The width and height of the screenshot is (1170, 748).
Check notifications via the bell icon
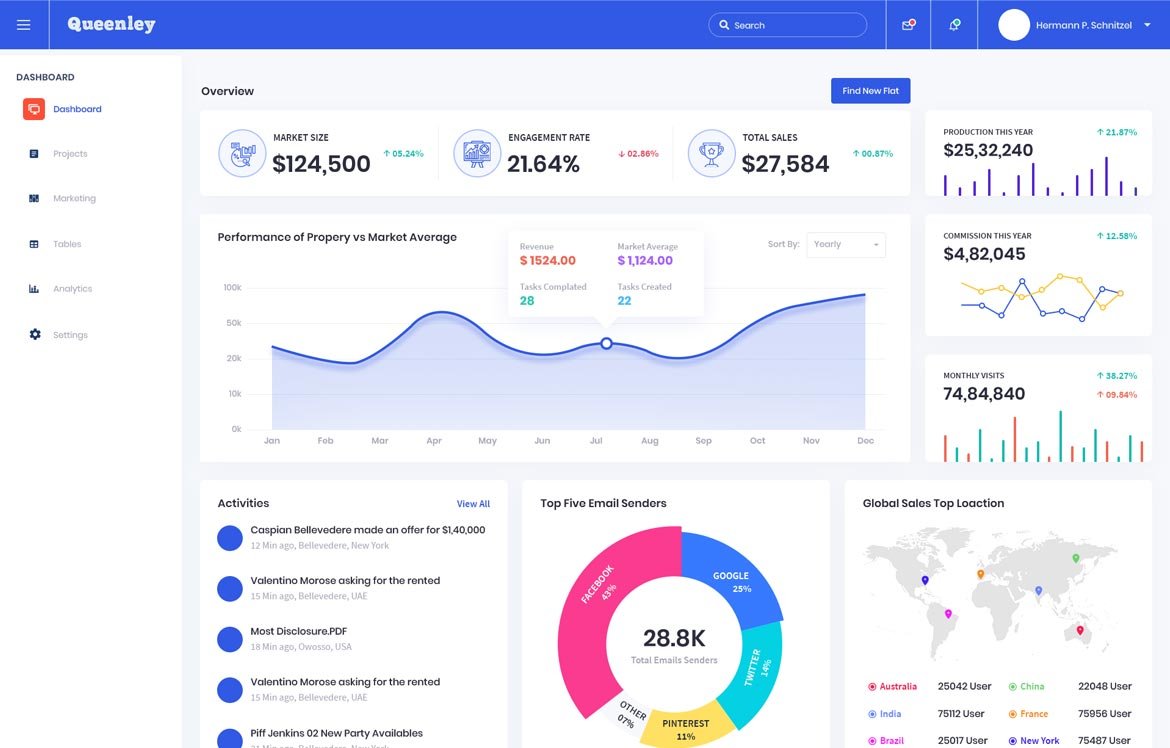pyautogui.click(x=953, y=24)
